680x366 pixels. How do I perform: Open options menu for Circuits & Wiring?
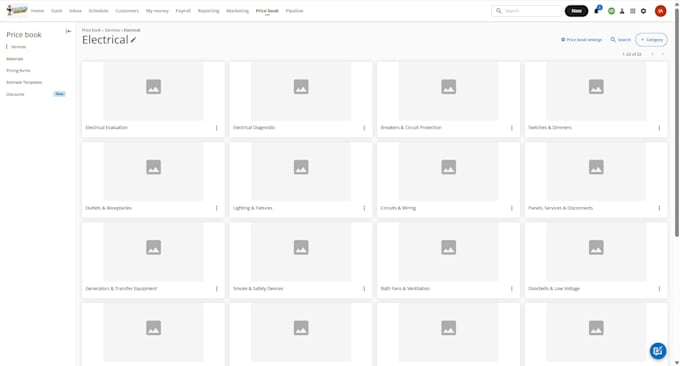512,208
